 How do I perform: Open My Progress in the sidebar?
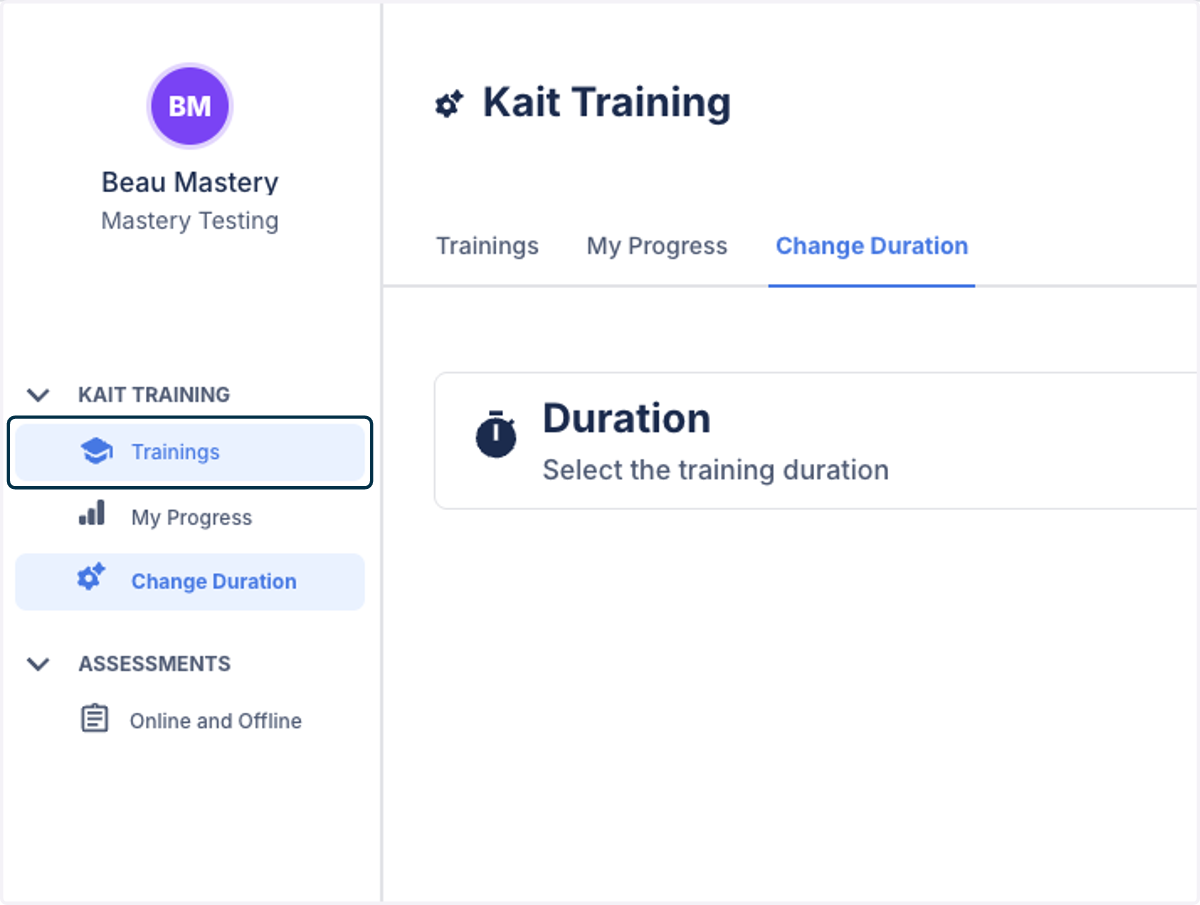pyautogui.click(x=190, y=517)
